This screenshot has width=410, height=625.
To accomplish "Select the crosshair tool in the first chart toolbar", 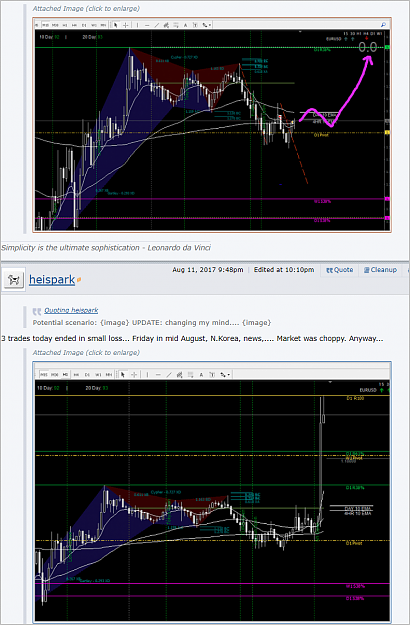I will click(x=126, y=25).
